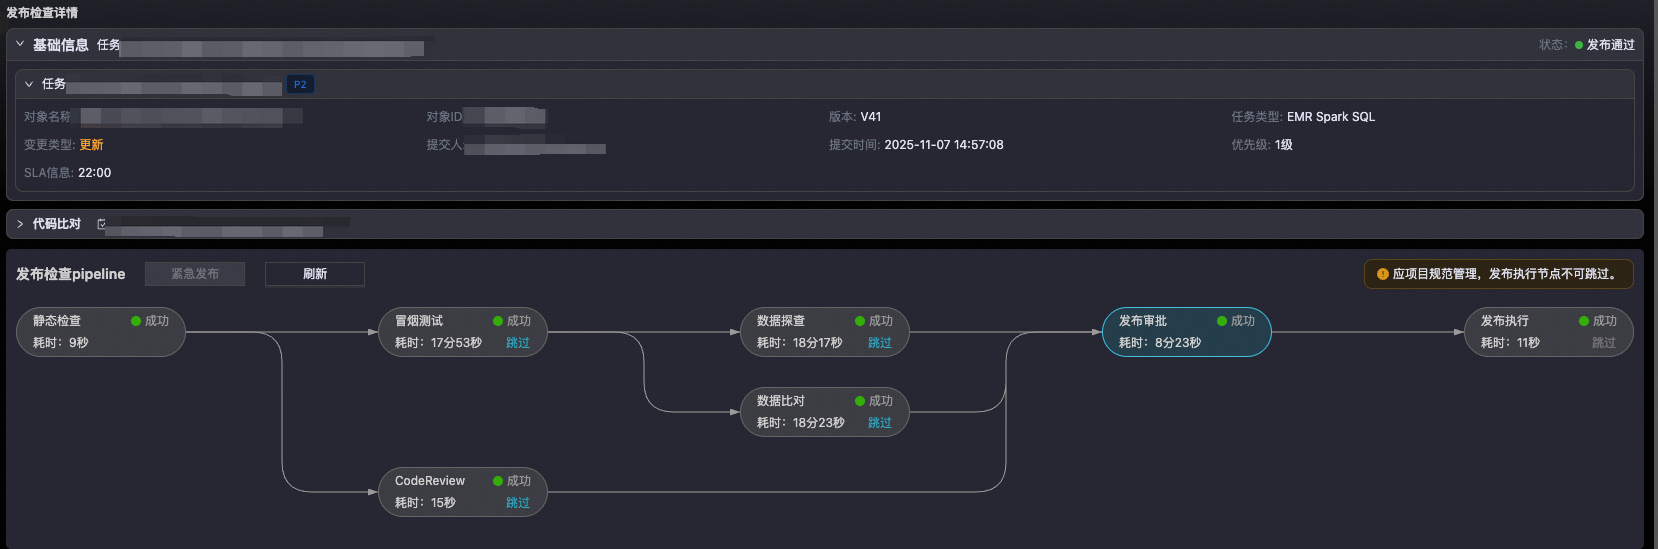This screenshot has height=549, width=1658.
Task: Click the 紧急发布 button
Action: coord(195,274)
